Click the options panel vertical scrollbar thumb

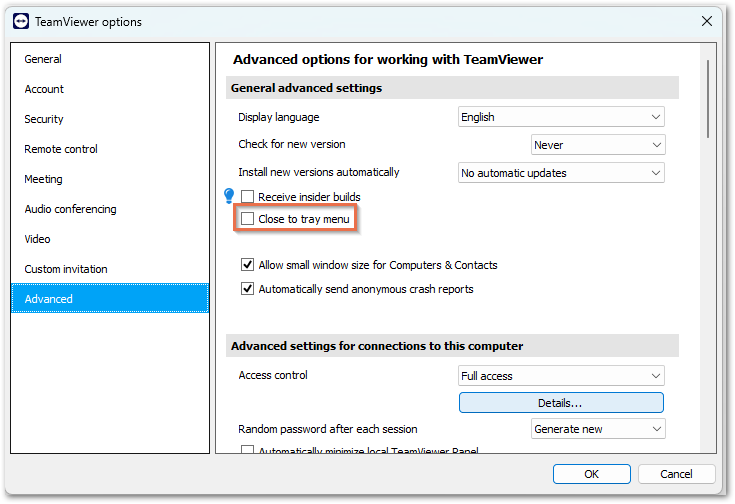pos(708,98)
